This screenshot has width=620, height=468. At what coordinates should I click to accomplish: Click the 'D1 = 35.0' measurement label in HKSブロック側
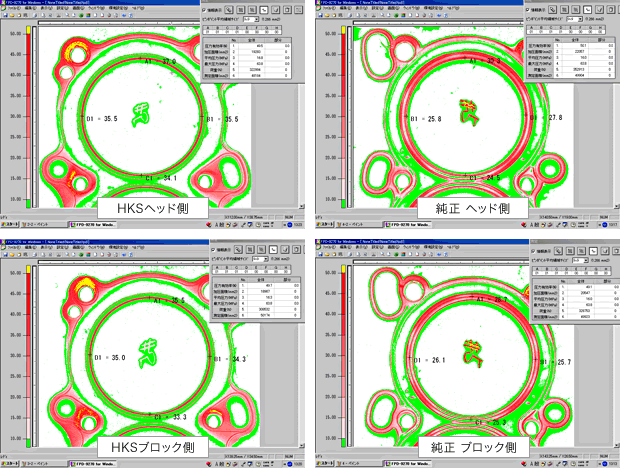click(110, 358)
